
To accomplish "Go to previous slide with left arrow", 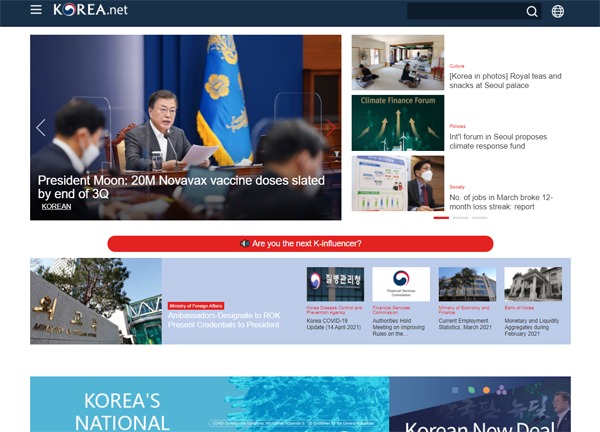I will (41, 127).
